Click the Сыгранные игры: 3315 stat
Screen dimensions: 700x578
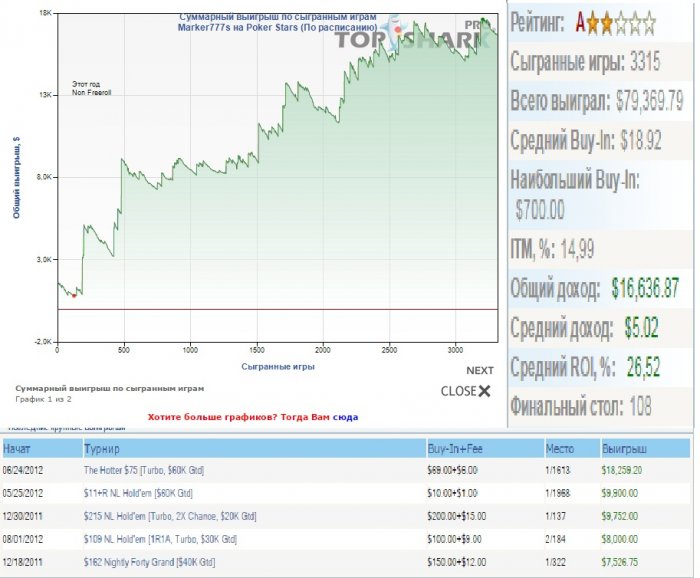click(585, 61)
